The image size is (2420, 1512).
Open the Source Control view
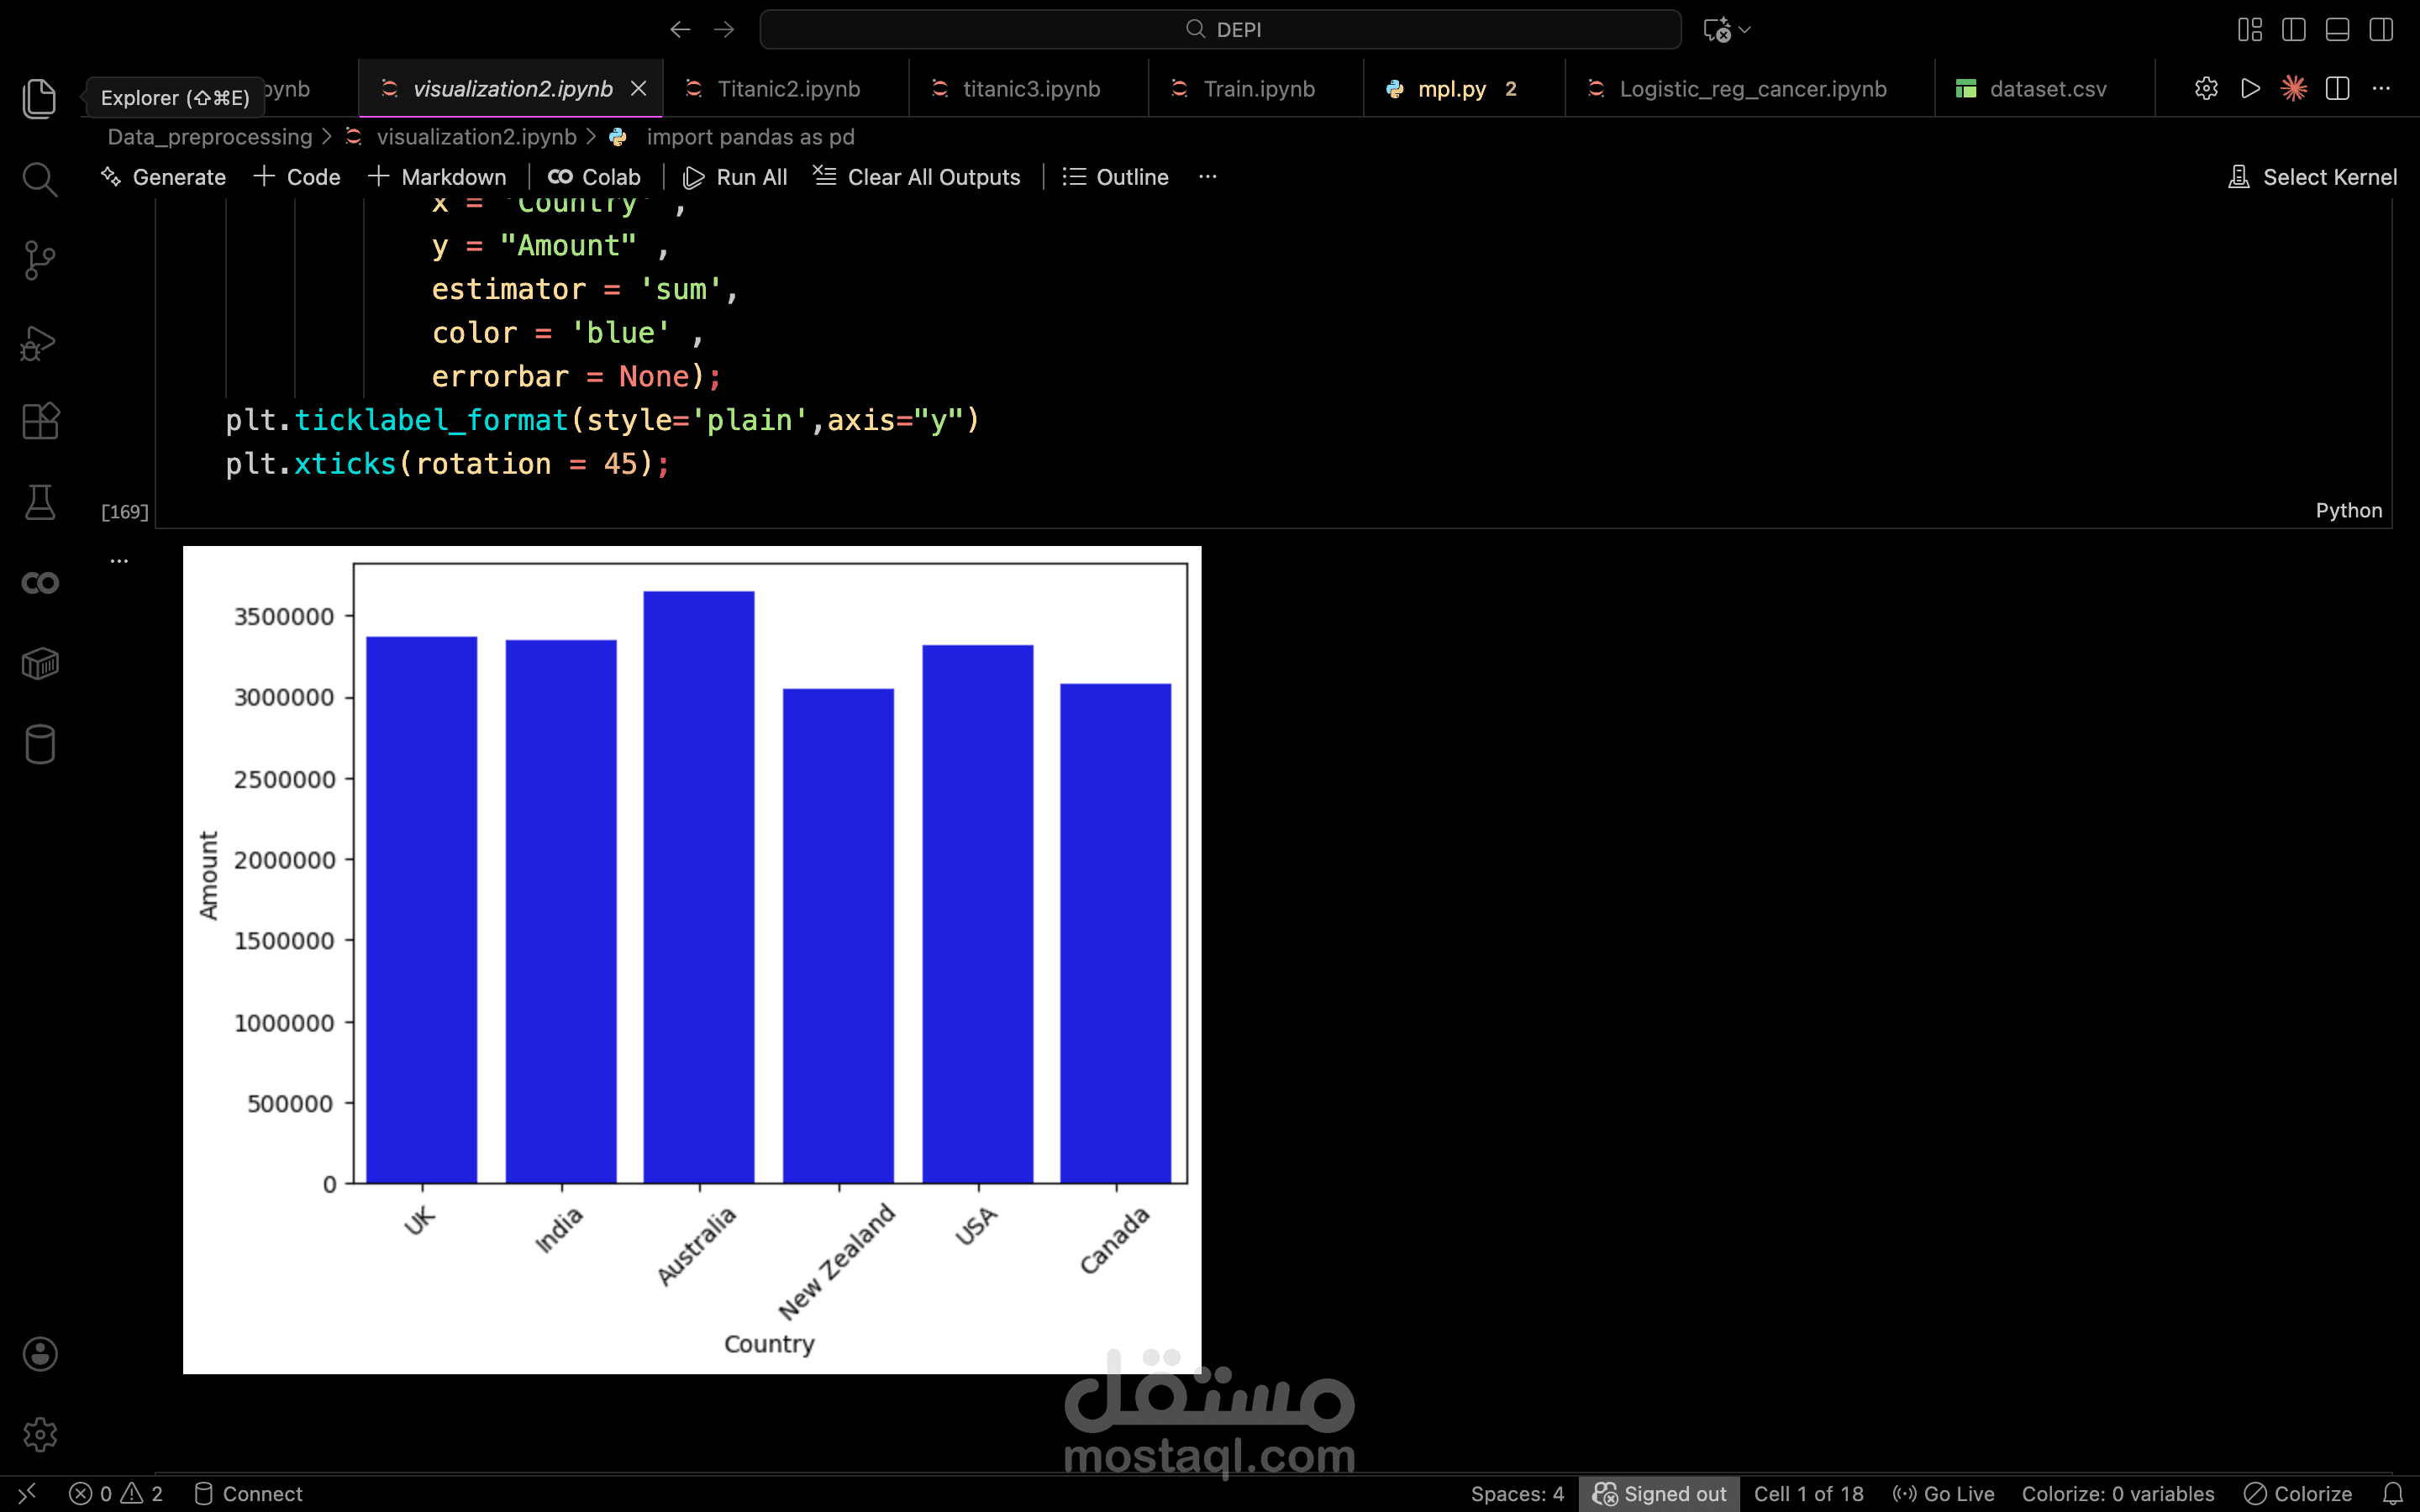(x=40, y=261)
